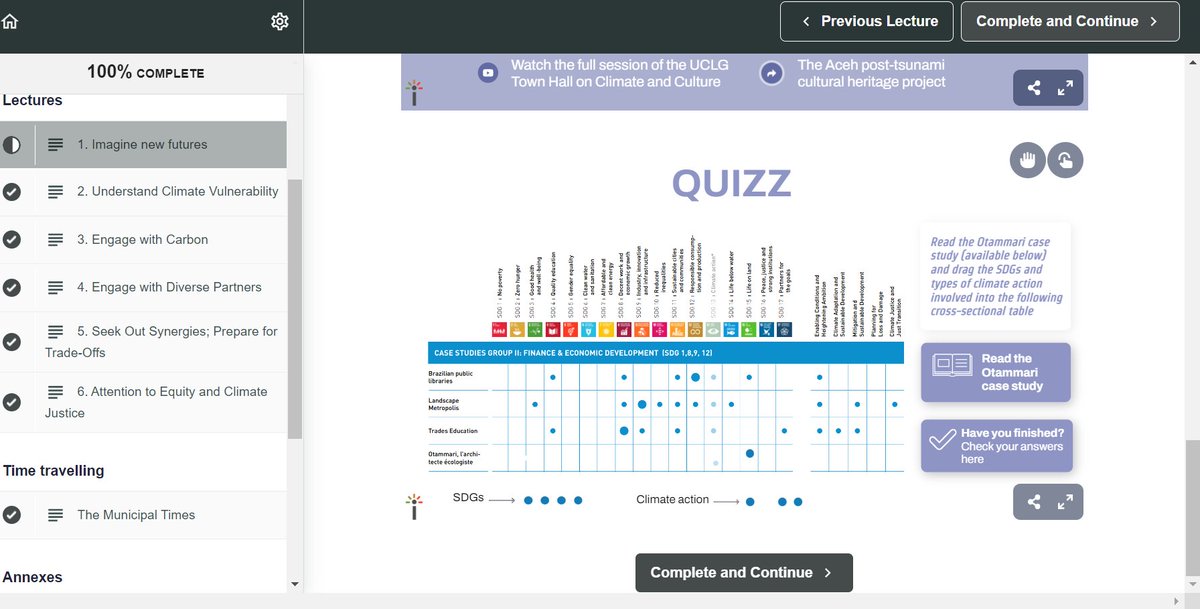Click the 100% COMPLETE progress label
The image size is (1200, 609).
tap(145, 73)
